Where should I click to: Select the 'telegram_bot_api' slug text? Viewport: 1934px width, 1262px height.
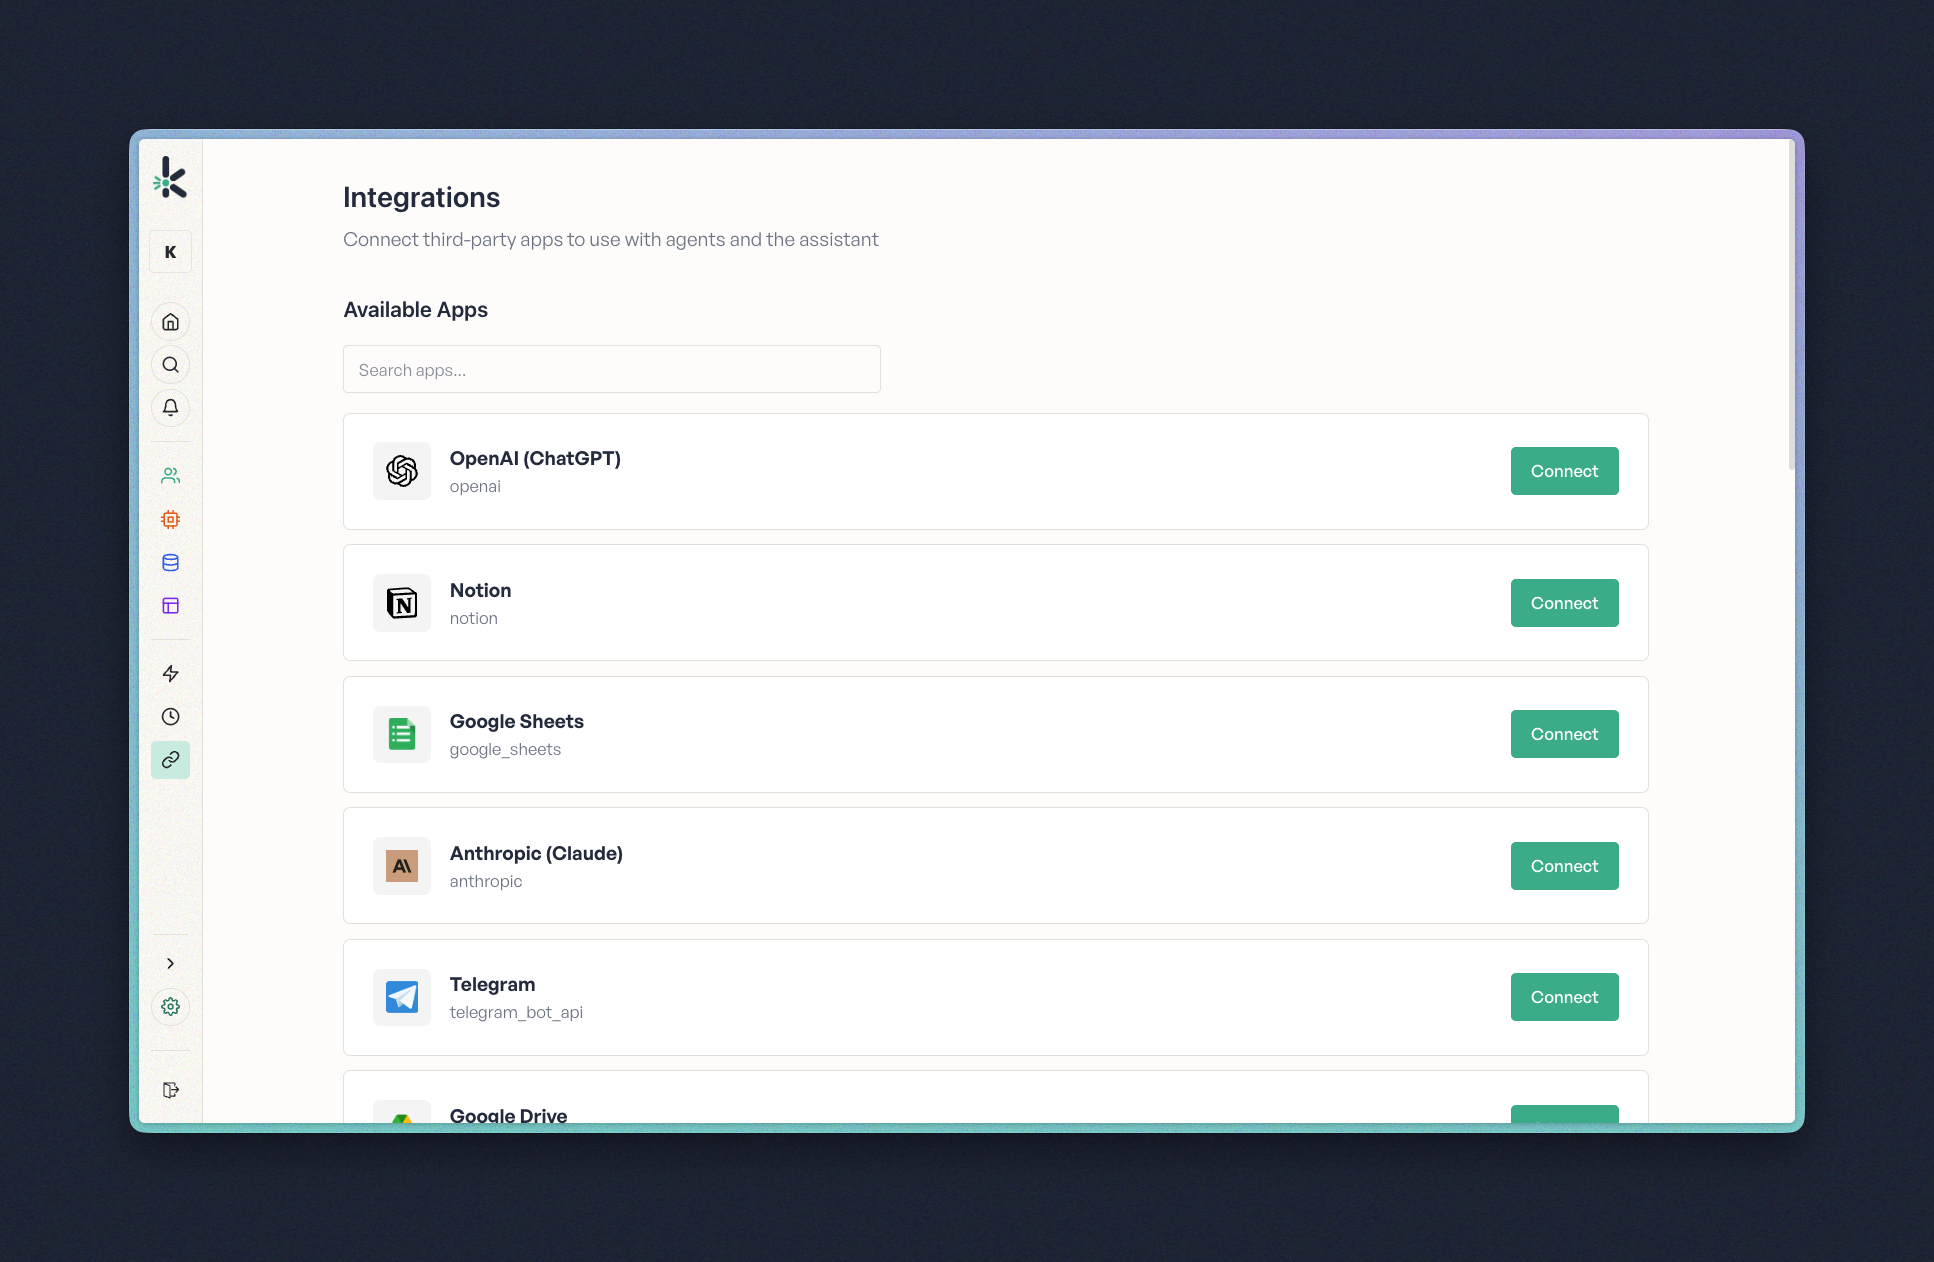(x=516, y=1012)
